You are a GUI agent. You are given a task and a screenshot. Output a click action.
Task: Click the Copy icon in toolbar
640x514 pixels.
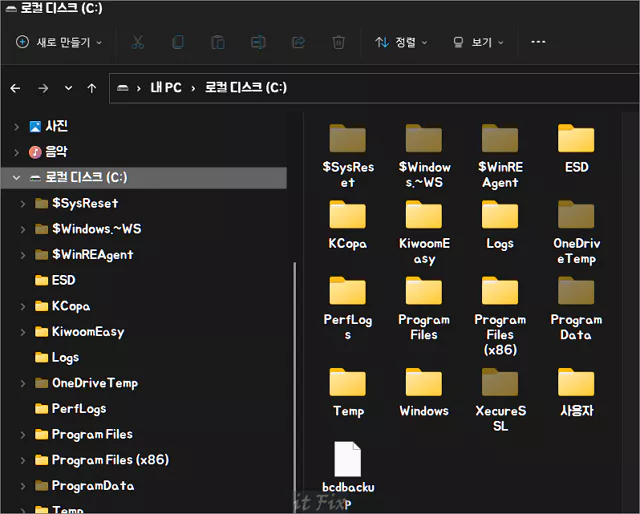coord(178,42)
